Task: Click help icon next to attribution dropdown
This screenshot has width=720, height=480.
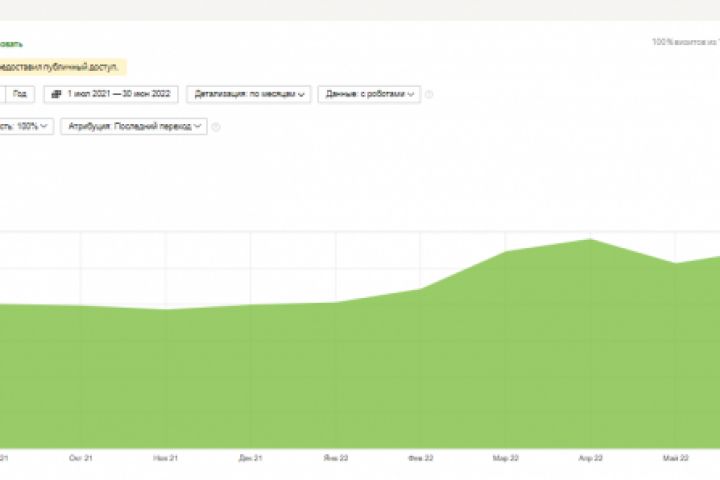Action: pyautogui.click(x=215, y=127)
